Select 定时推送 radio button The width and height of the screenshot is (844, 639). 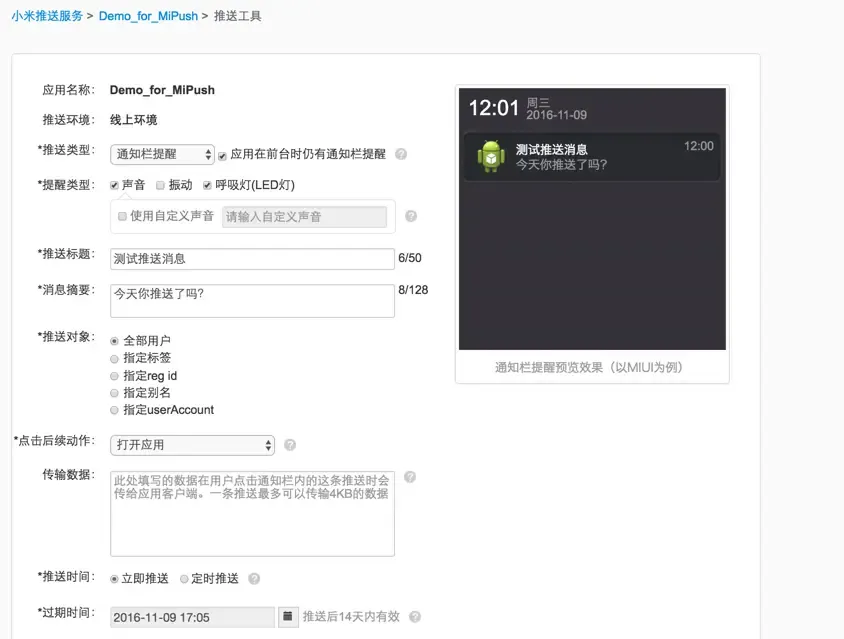coord(184,579)
